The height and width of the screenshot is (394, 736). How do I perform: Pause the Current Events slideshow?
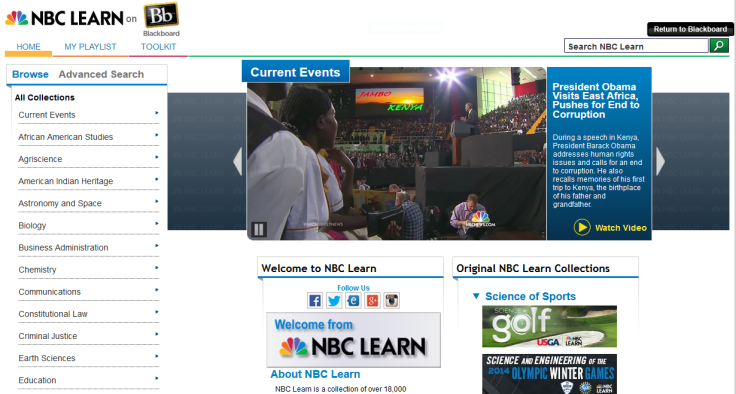(x=259, y=229)
